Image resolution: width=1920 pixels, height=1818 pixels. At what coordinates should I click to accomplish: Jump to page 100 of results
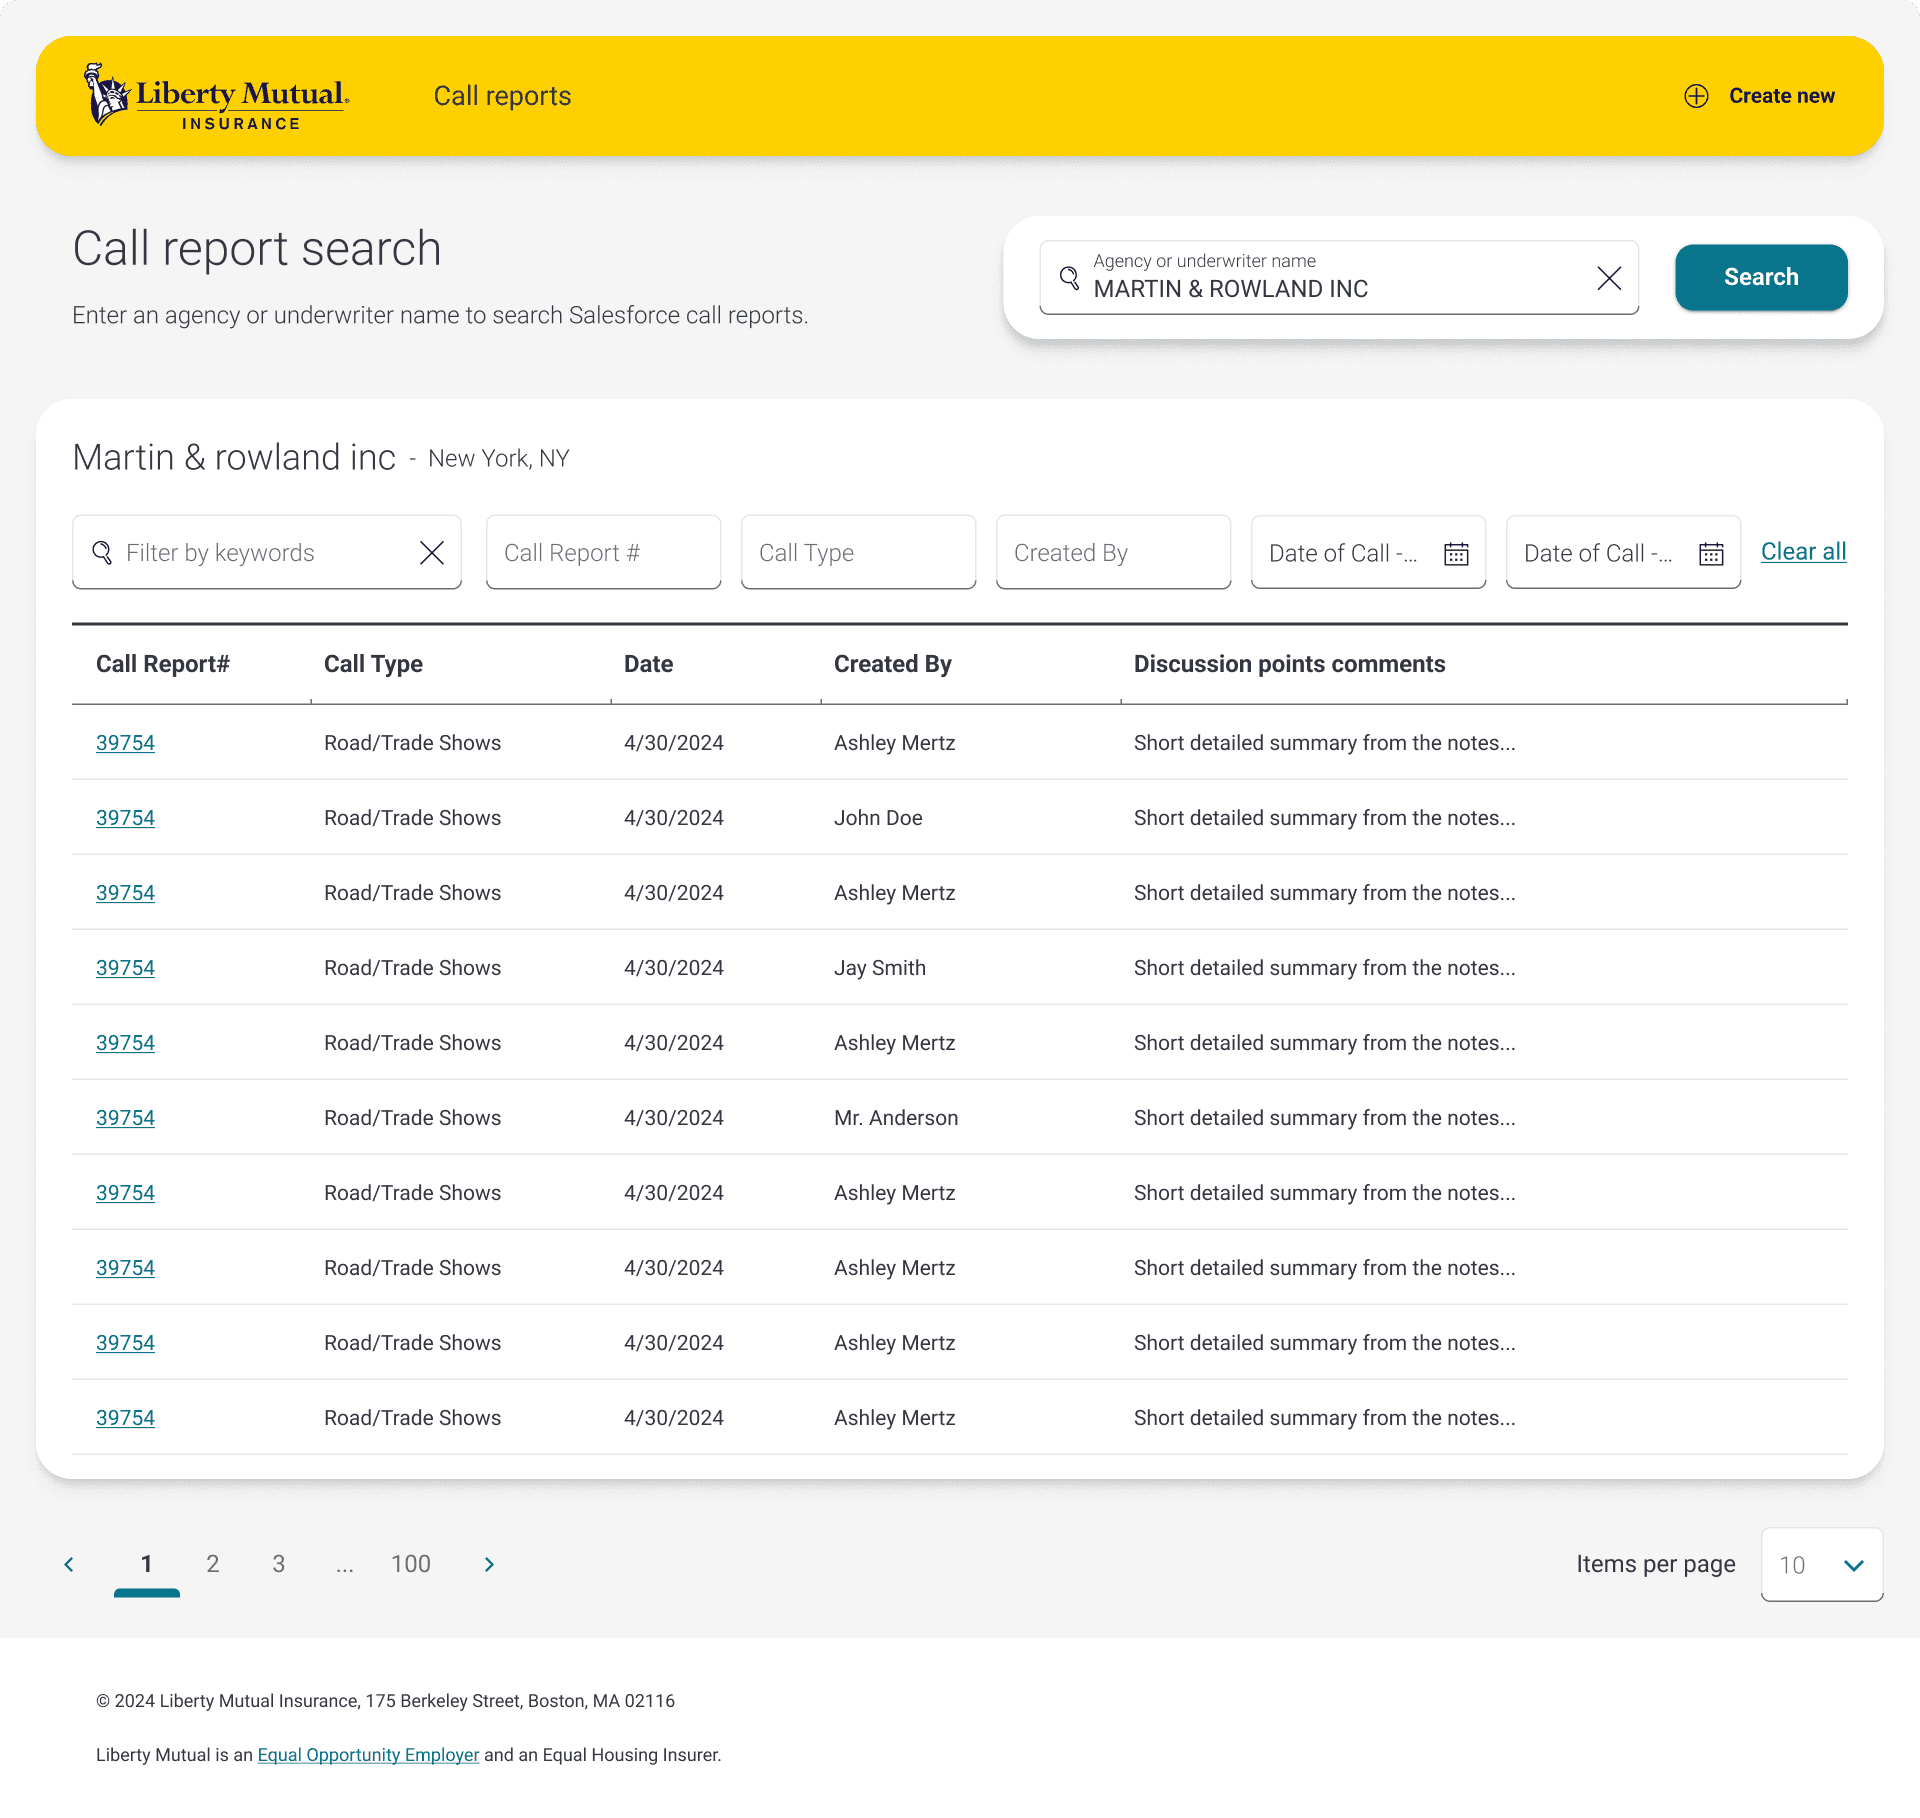410,1564
